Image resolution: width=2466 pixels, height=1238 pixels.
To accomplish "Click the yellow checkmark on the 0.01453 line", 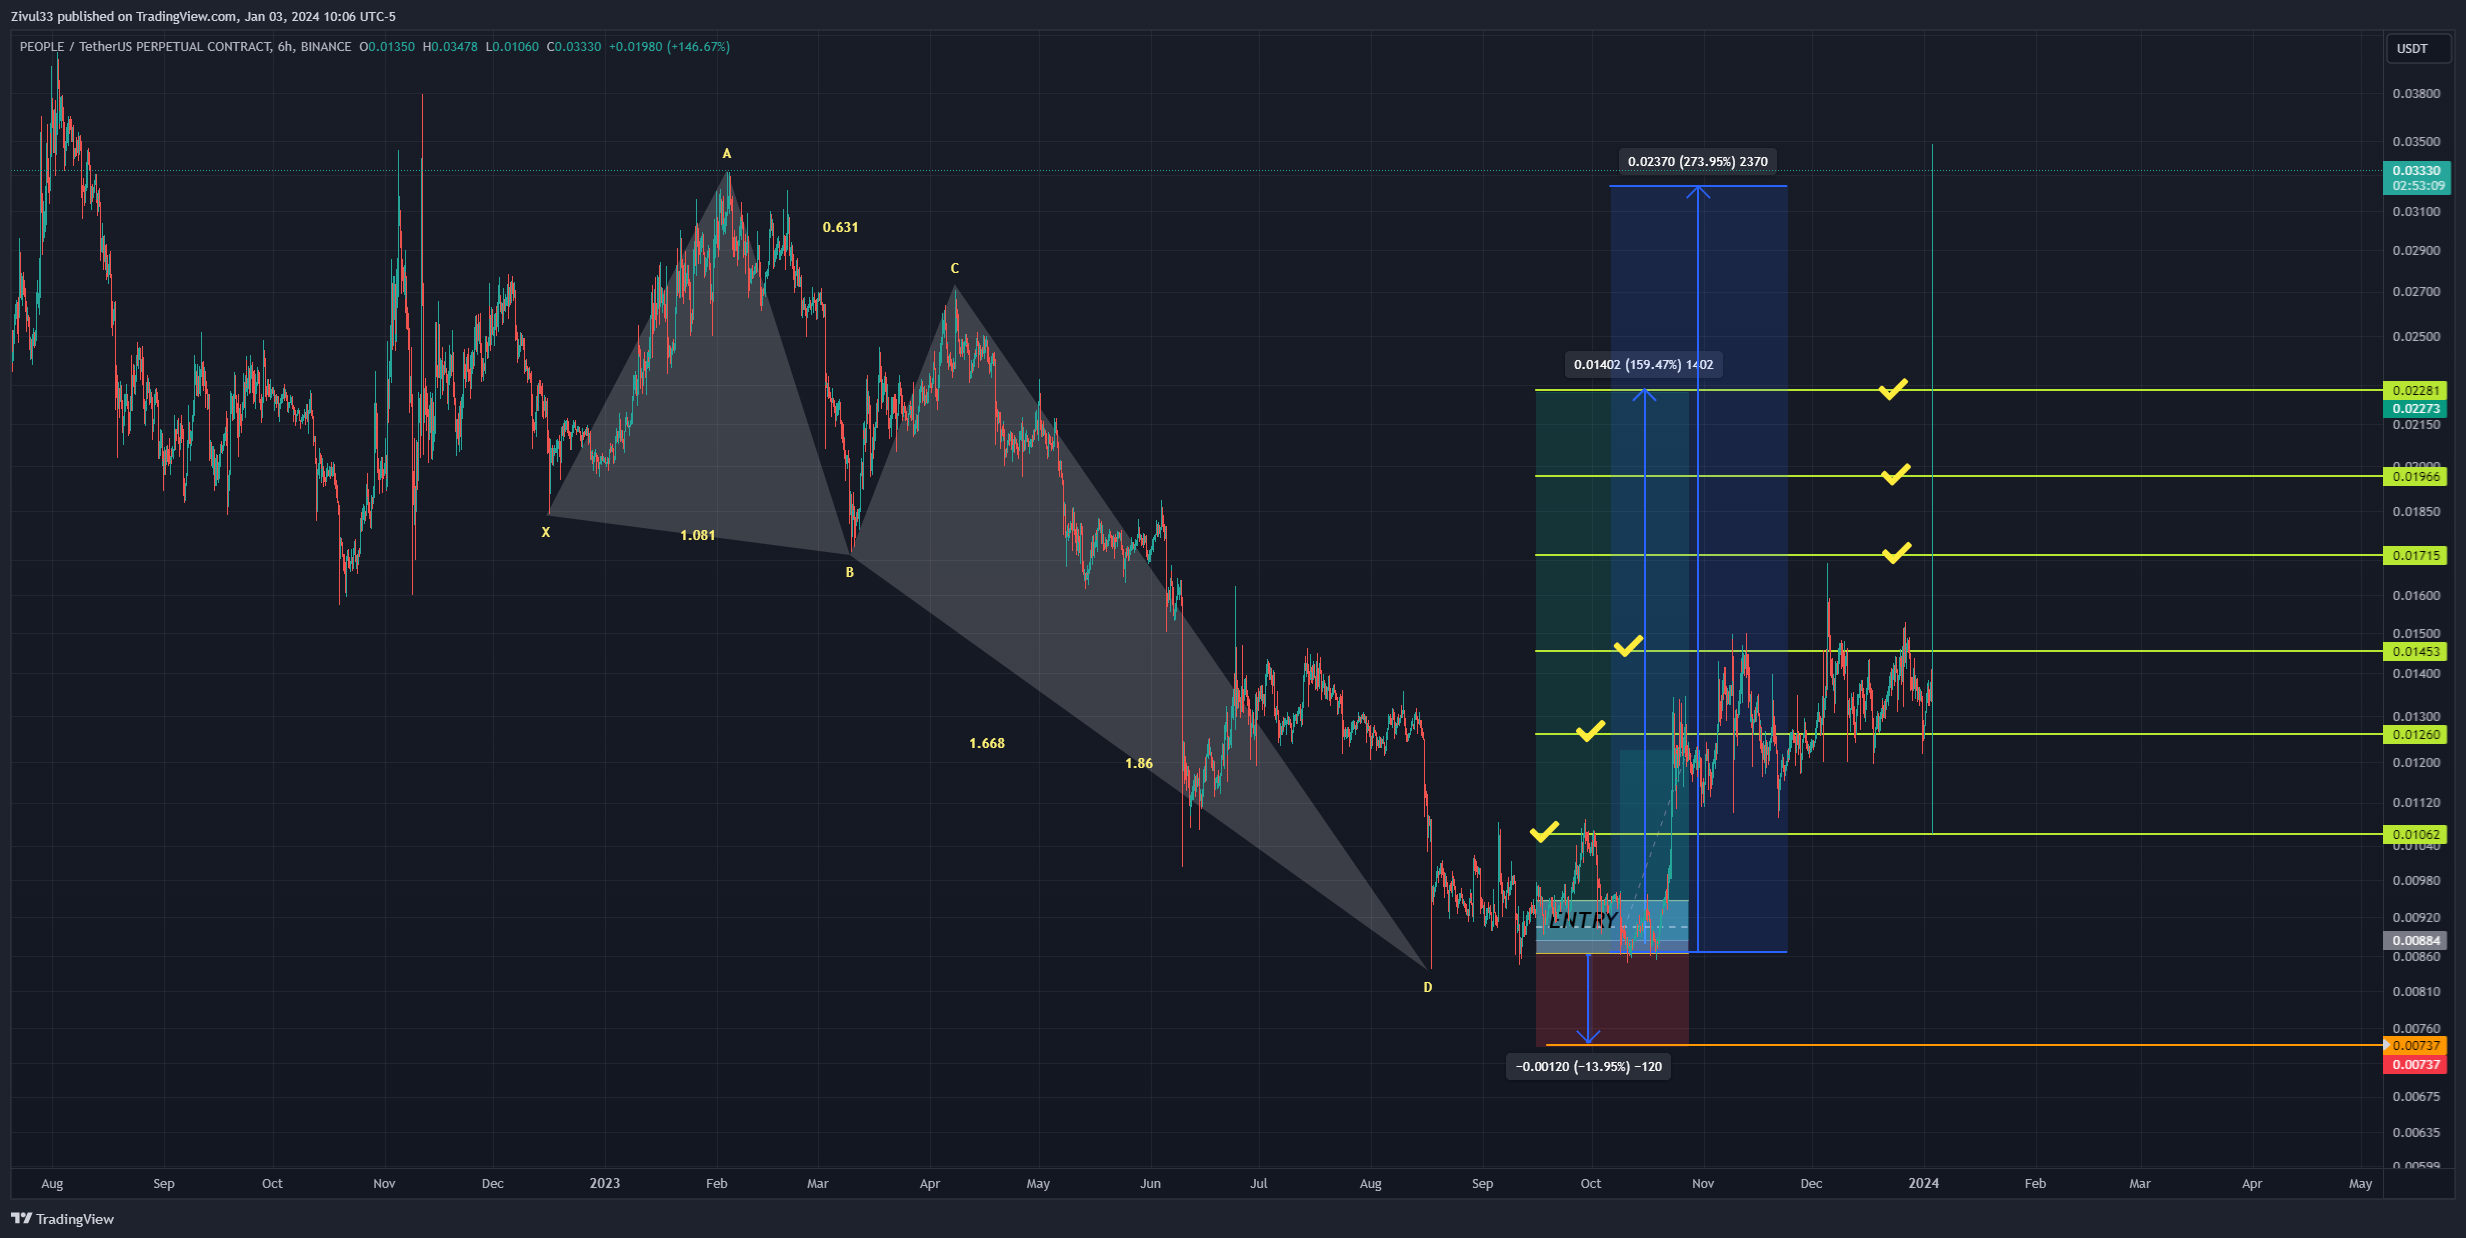I will click(1628, 646).
